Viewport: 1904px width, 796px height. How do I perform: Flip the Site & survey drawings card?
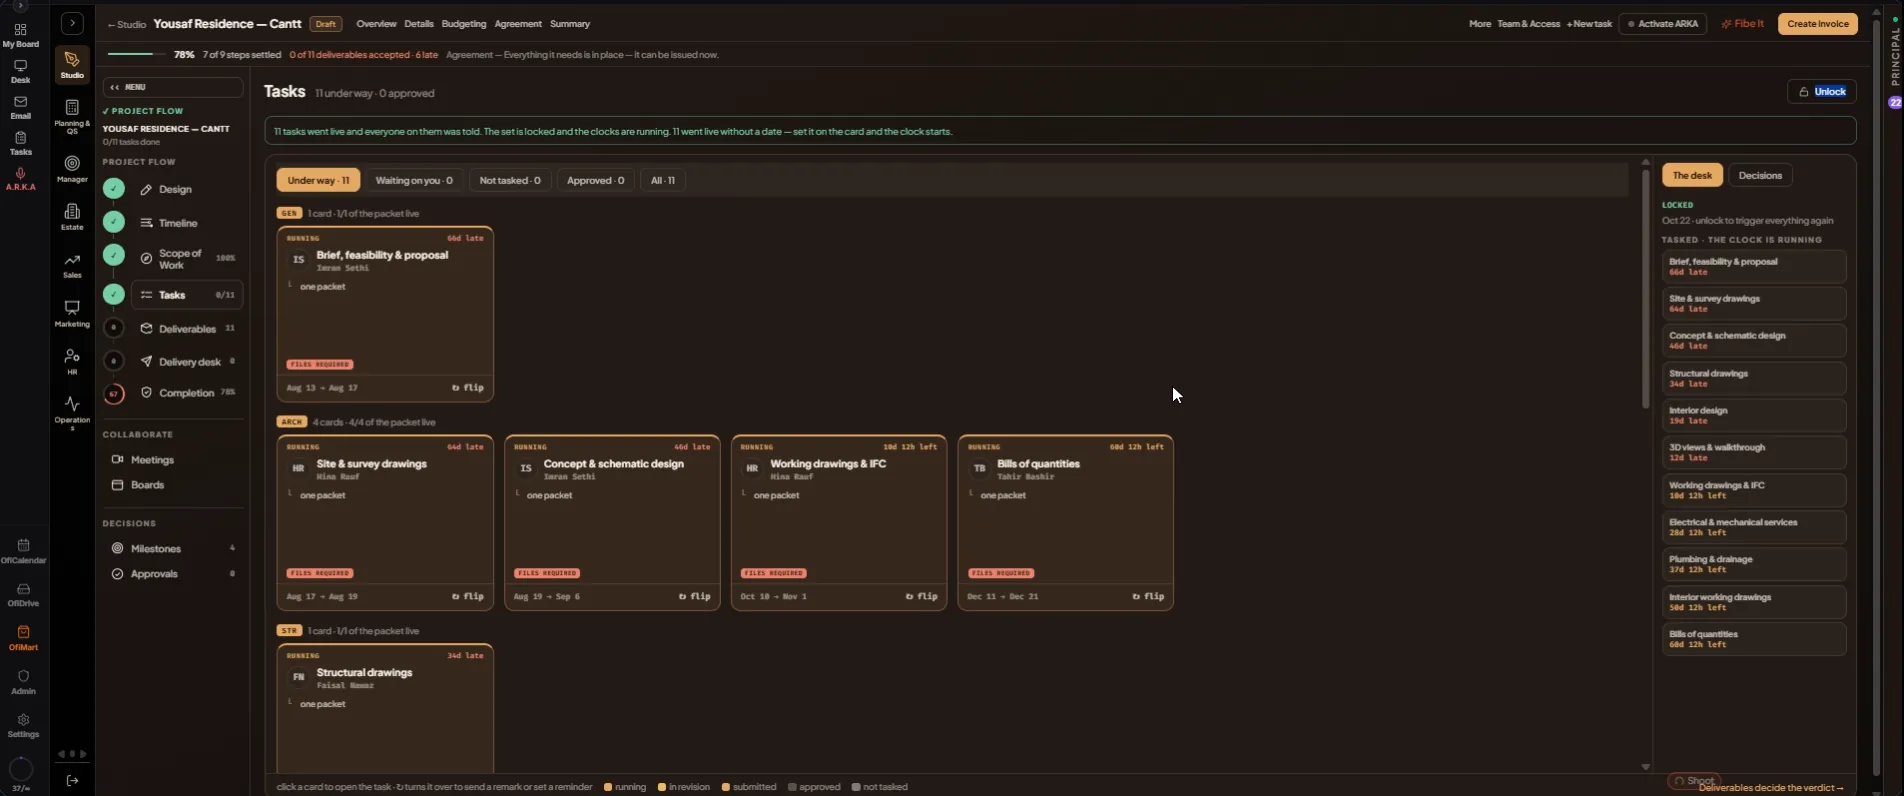coord(468,597)
